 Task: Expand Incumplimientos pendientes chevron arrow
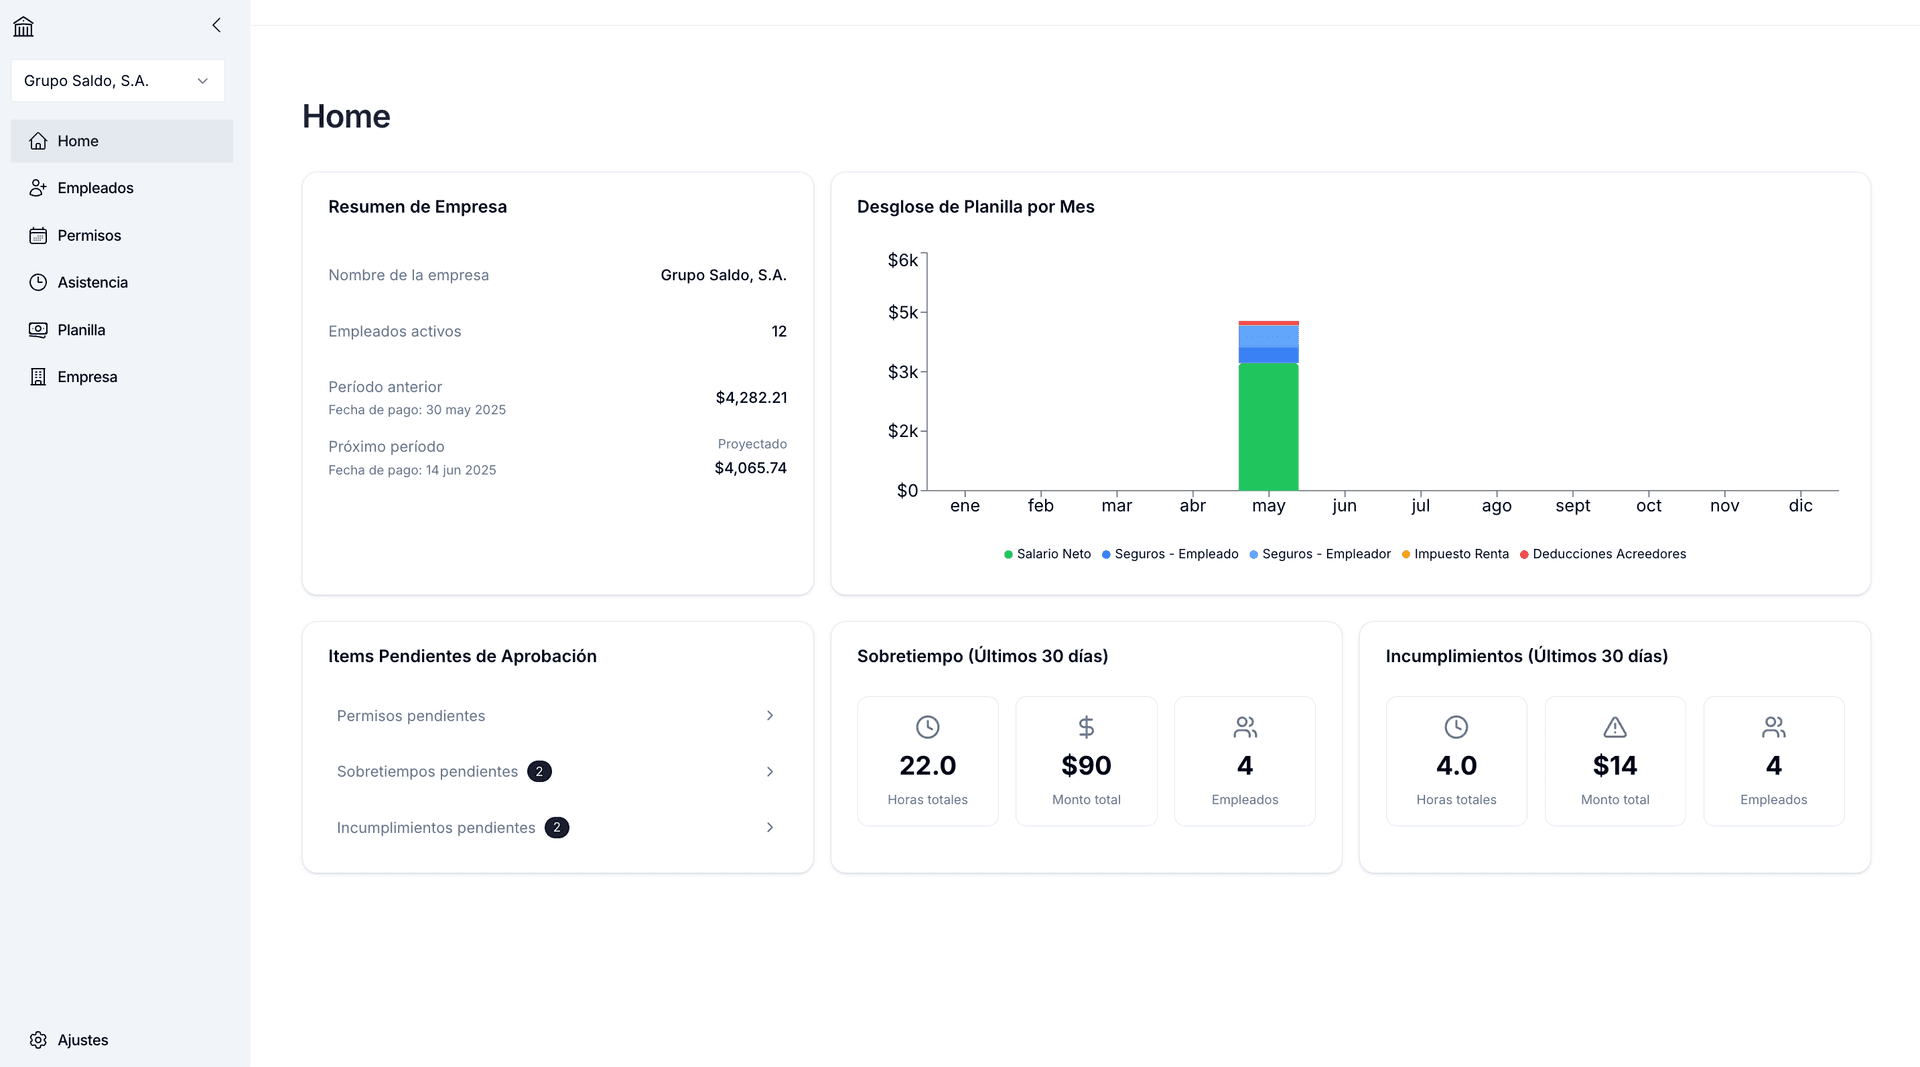[x=769, y=828]
